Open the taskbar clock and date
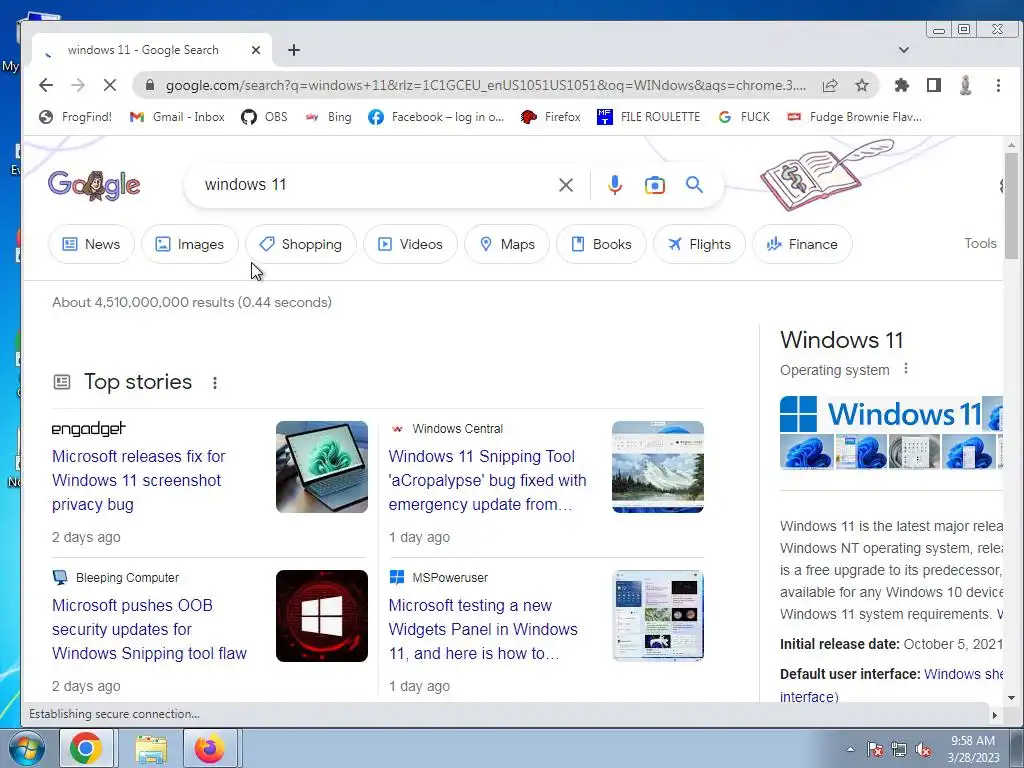This screenshot has height=768, width=1024. pos(973,749)
